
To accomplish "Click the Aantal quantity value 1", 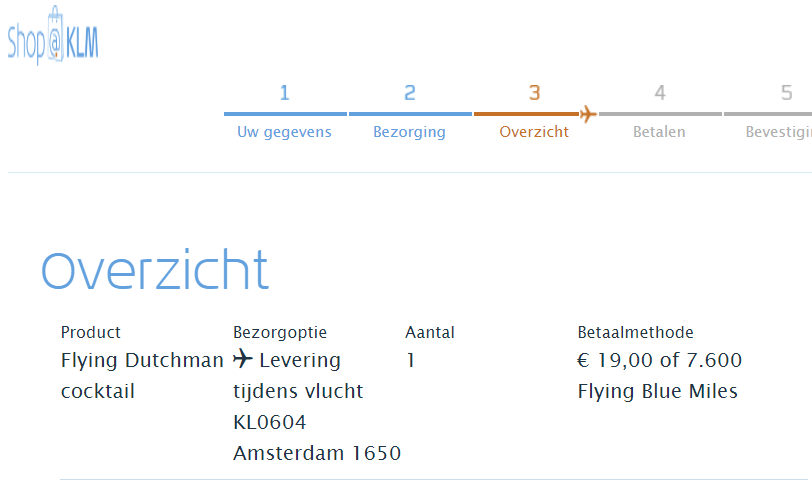I will point(411,361).
